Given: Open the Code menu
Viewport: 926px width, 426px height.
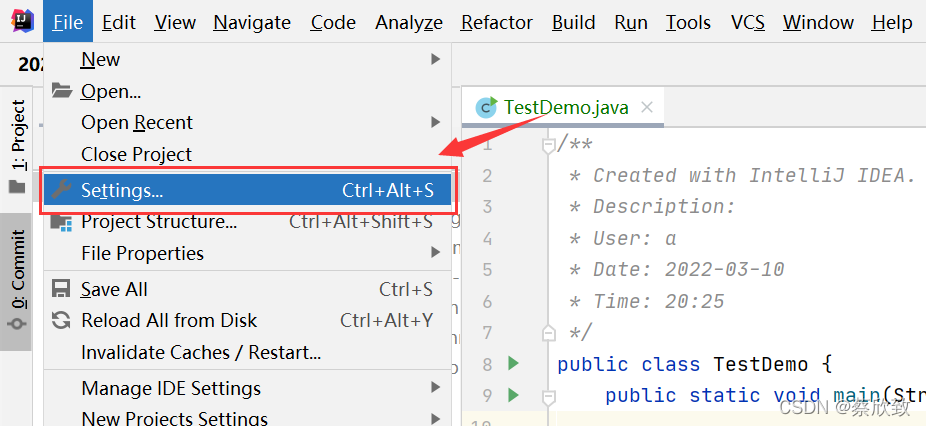Looking at the screenshot, I should click(333, 22).
